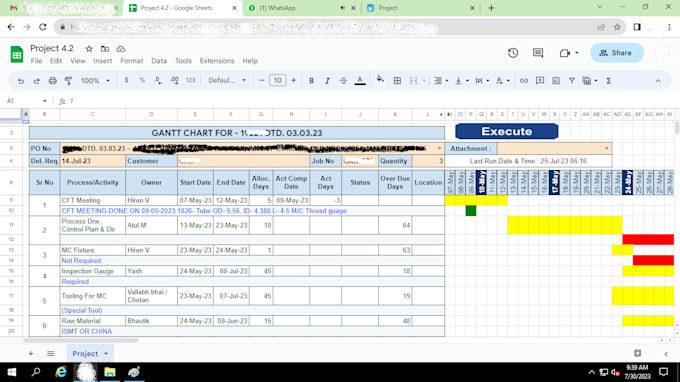Star the Project 4.2 document

coord(89,49)
